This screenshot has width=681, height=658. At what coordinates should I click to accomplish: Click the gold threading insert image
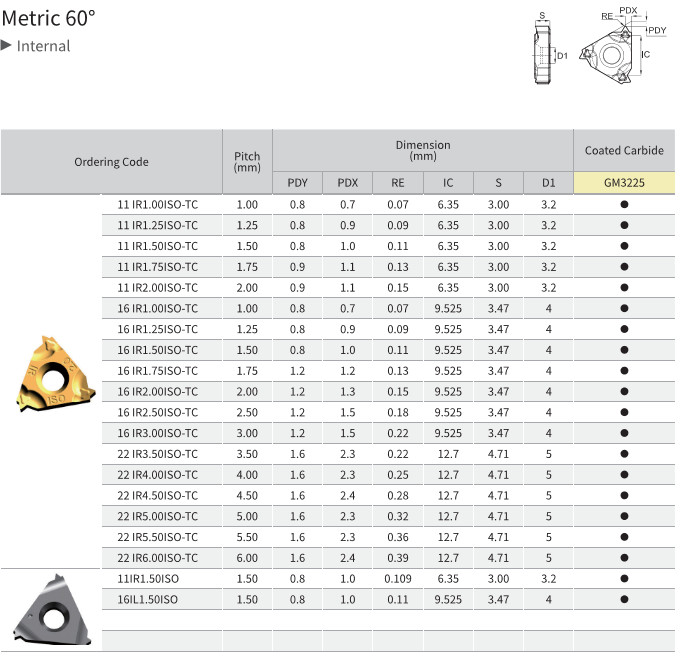coord(55,374)
